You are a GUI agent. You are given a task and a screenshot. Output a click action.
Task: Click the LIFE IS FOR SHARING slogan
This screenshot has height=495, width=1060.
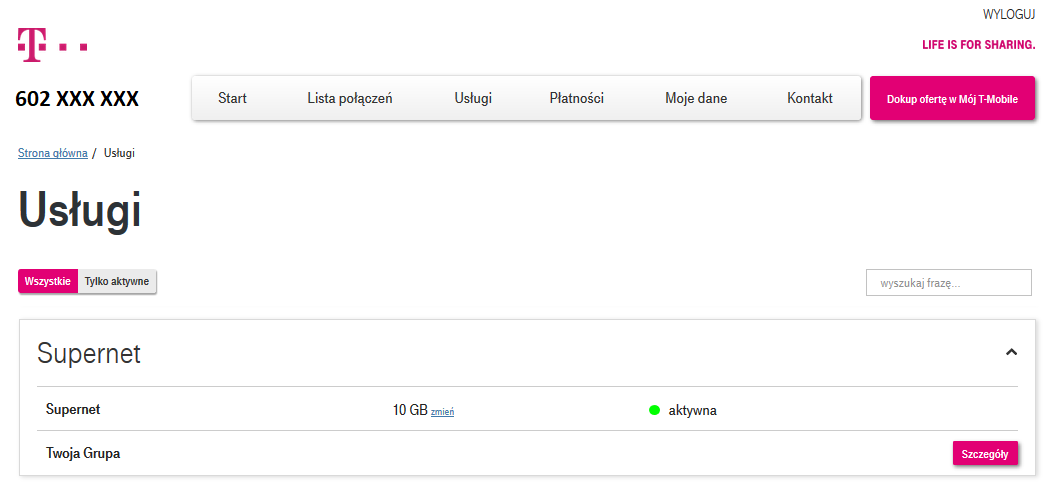coord(979,45)
